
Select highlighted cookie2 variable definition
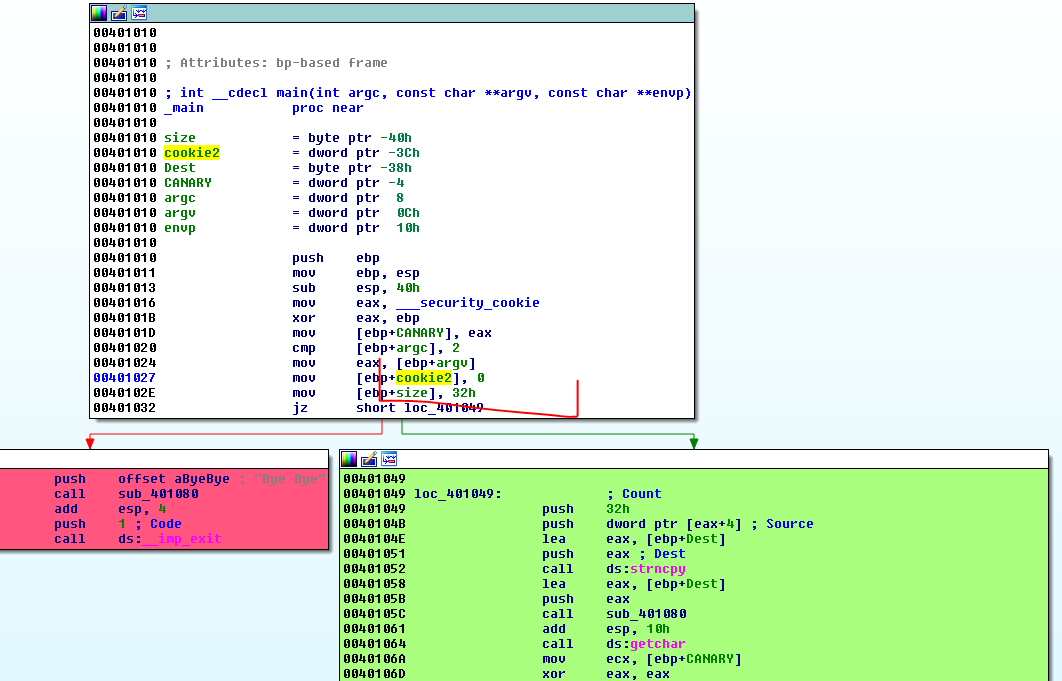(x=191, y=153)
